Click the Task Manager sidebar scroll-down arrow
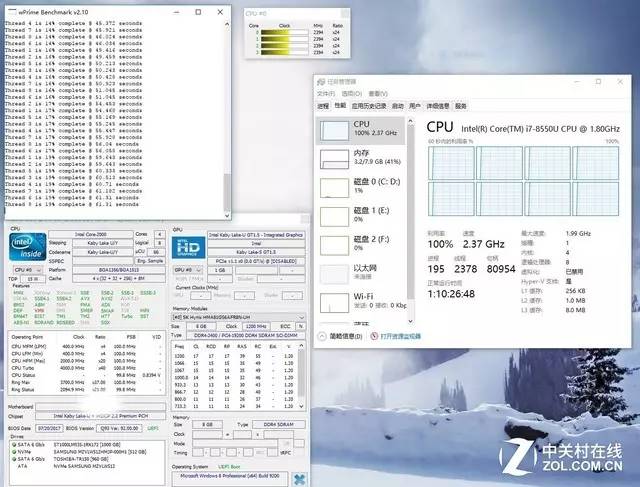This screenshot has height=487, width=640. tap(411, 321)
